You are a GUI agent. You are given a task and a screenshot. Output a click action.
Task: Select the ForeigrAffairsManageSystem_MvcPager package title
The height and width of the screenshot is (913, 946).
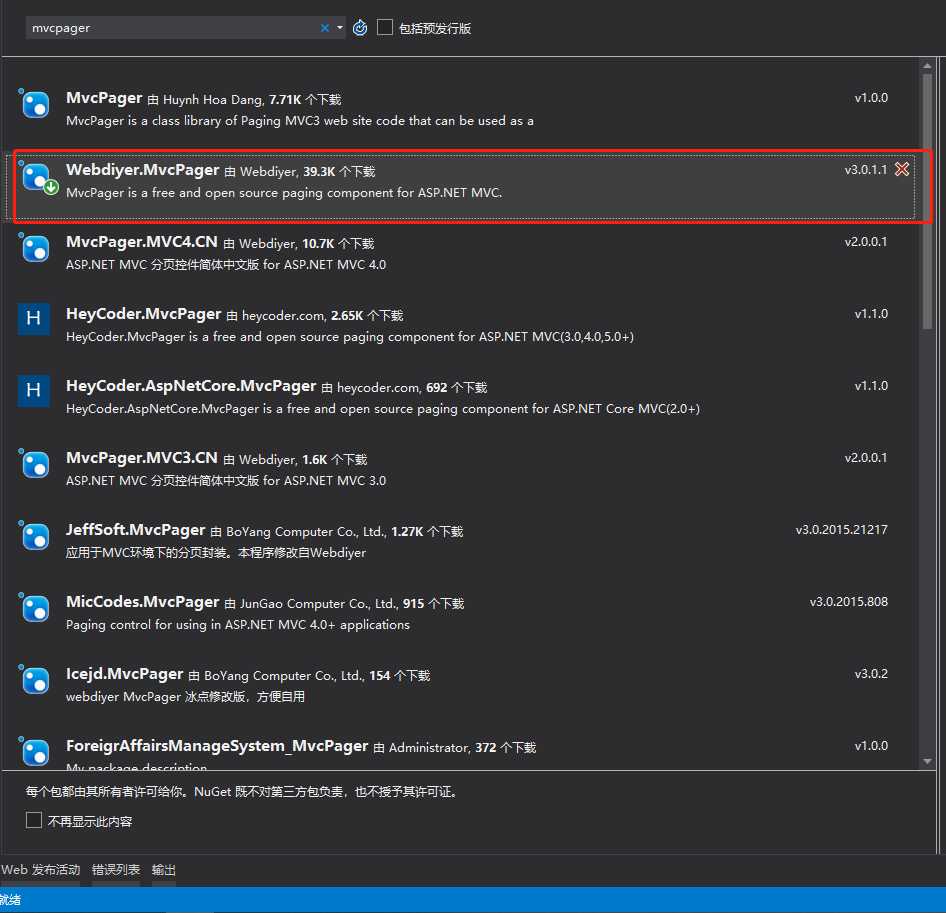click(x=217, y=746)
